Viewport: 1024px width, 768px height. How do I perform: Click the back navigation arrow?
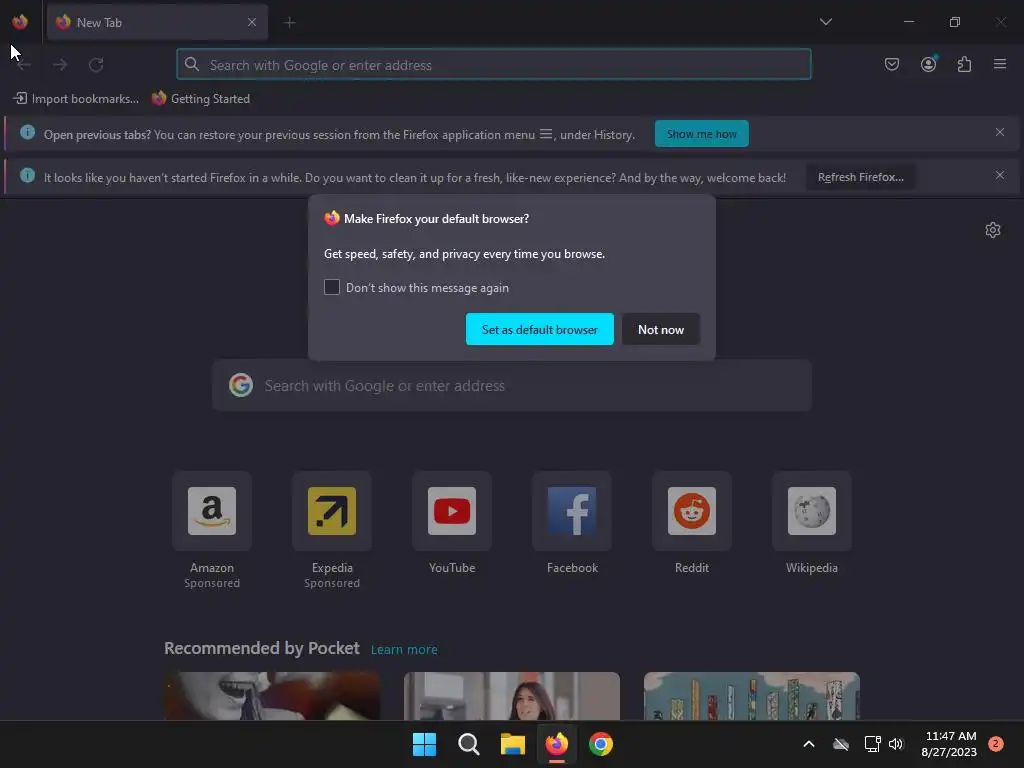[x=24, y=65]
